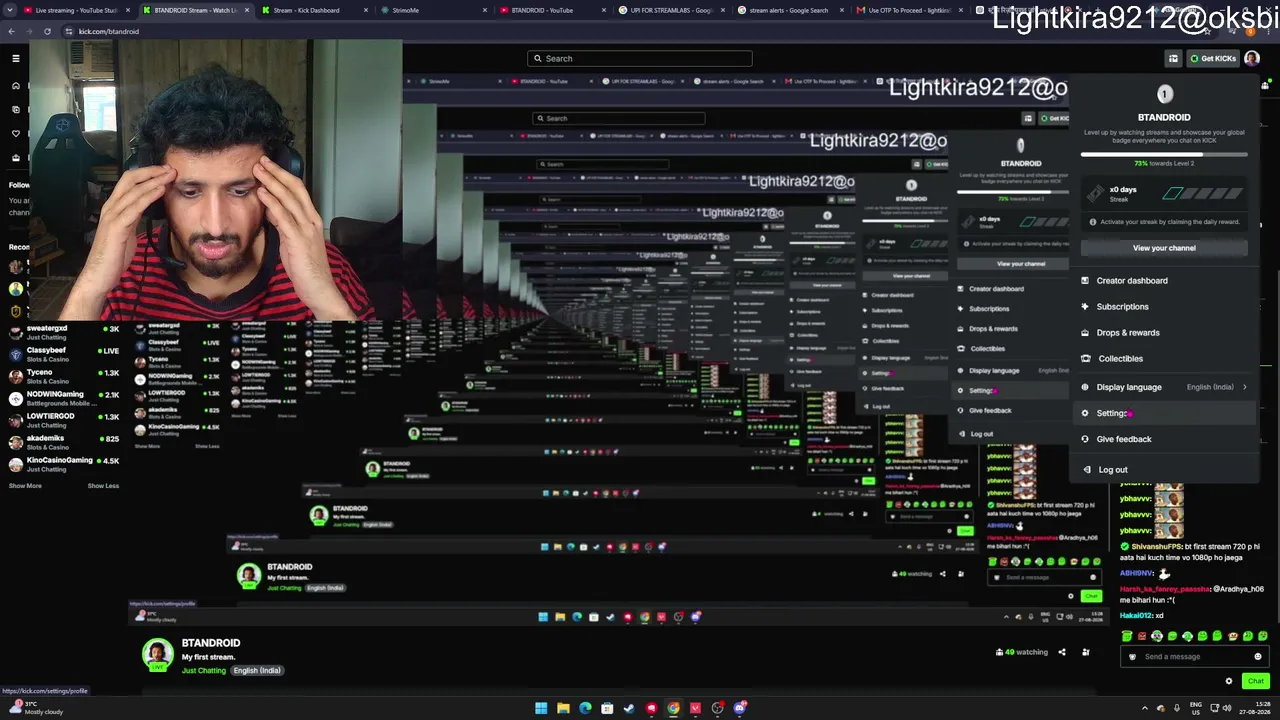
Task: Open sweatergxd recommended channel
Action: 64,332
